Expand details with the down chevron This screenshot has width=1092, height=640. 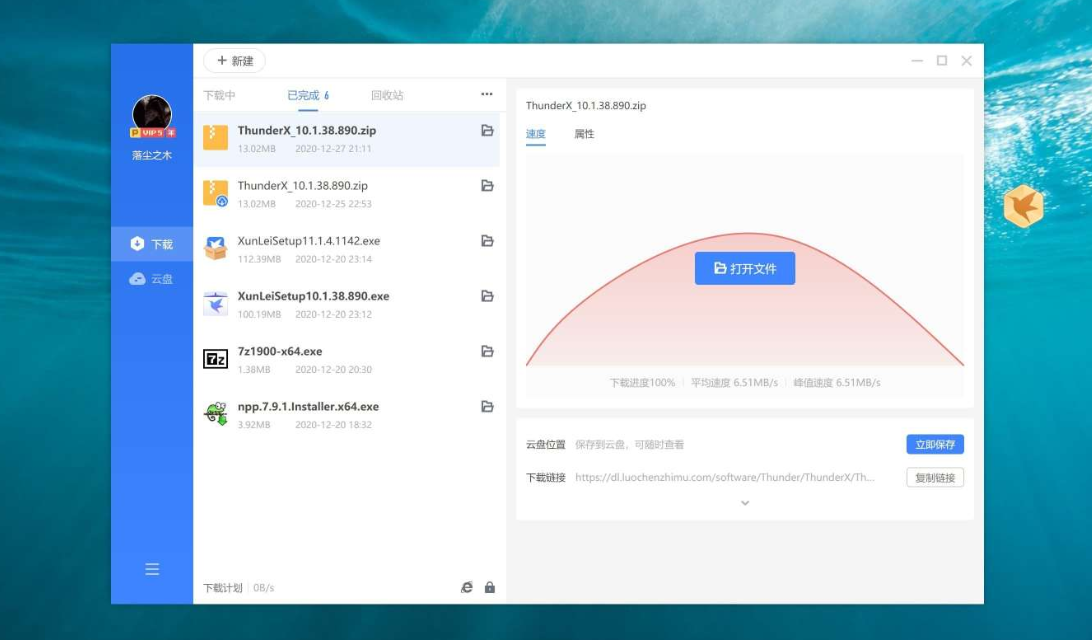pyautogui.click(x=745, y=503)
